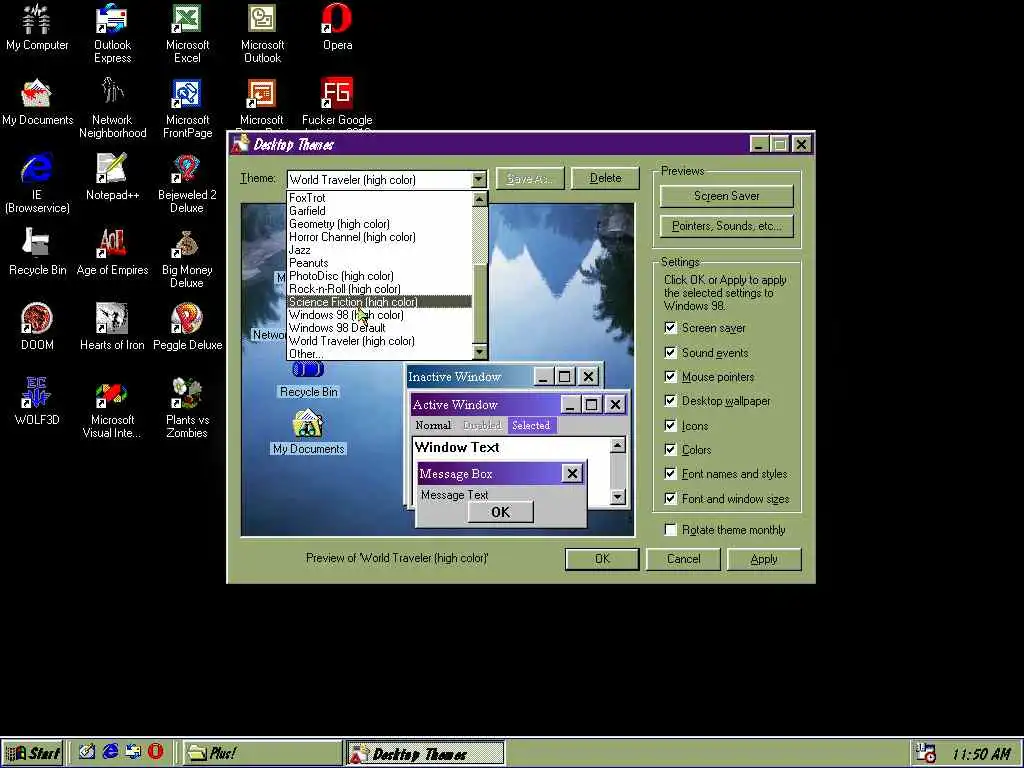Enable Rotate theme monthly

pos(670,530)
